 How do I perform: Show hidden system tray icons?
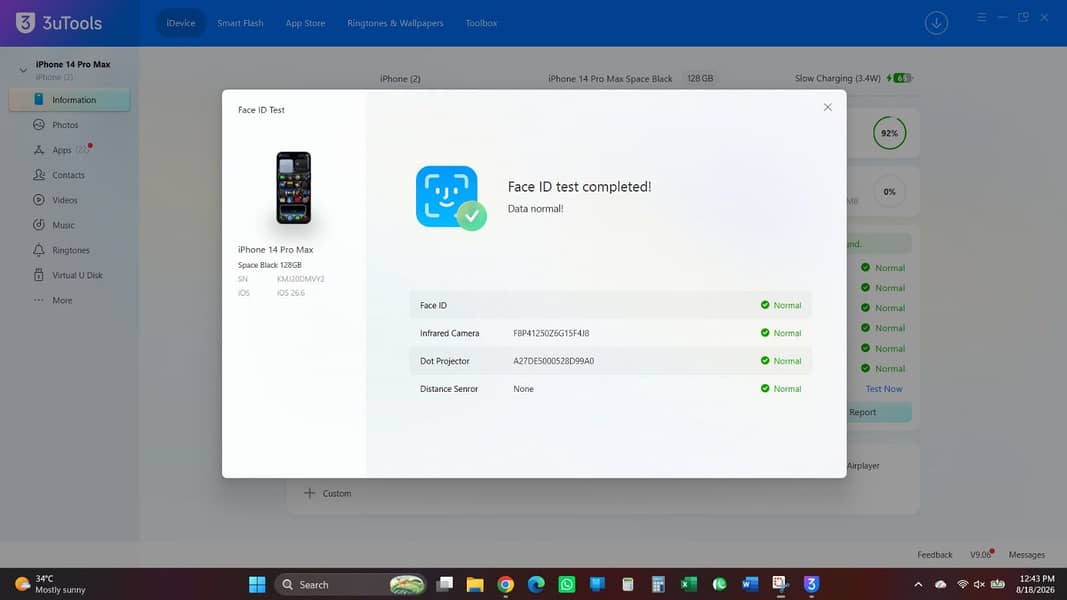(918, 584)
